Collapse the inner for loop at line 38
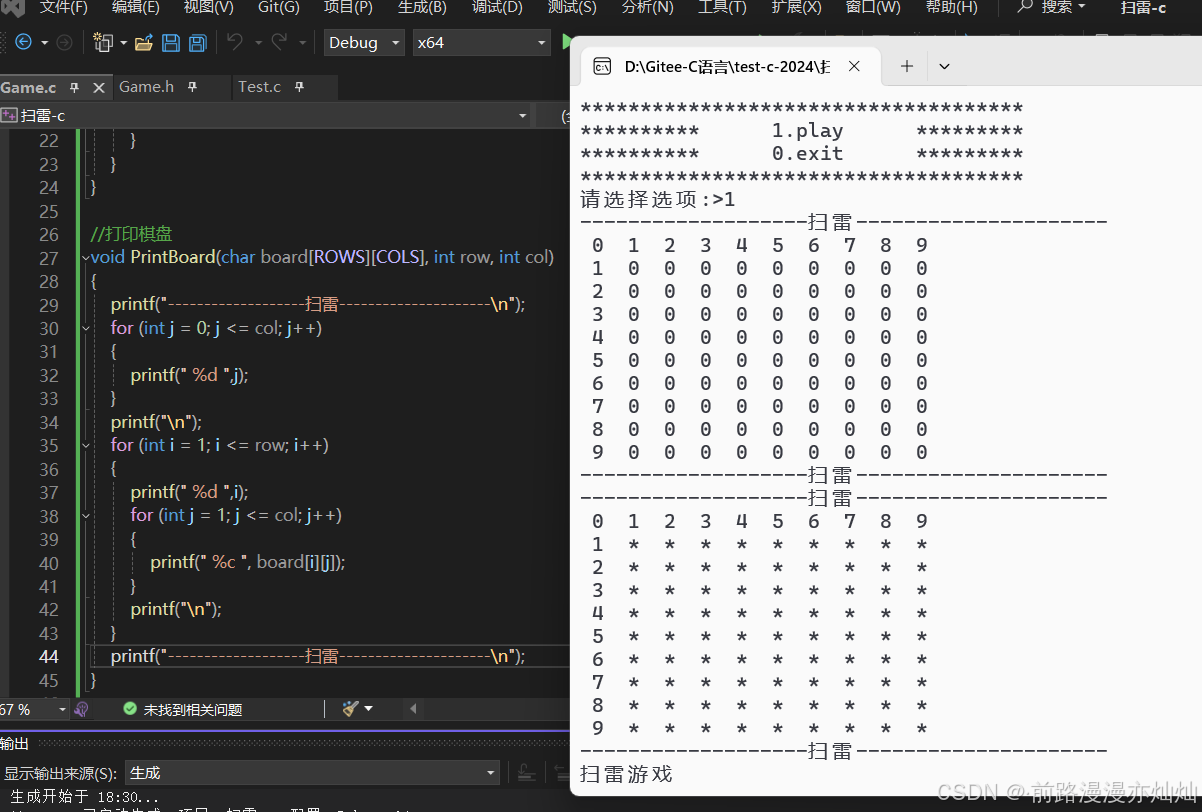This screenshot has width=1202, height=812. click(x=85, y=515)
